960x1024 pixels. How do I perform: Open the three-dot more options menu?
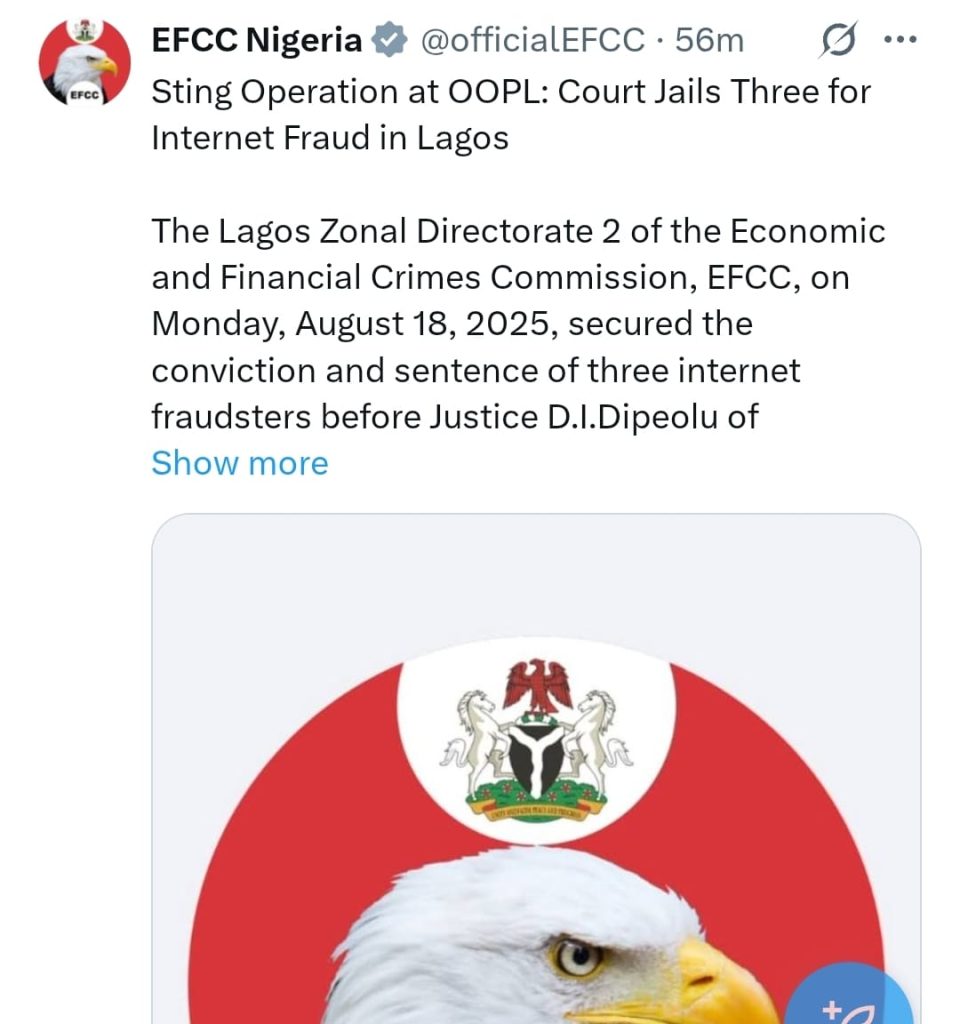(900, 40)
